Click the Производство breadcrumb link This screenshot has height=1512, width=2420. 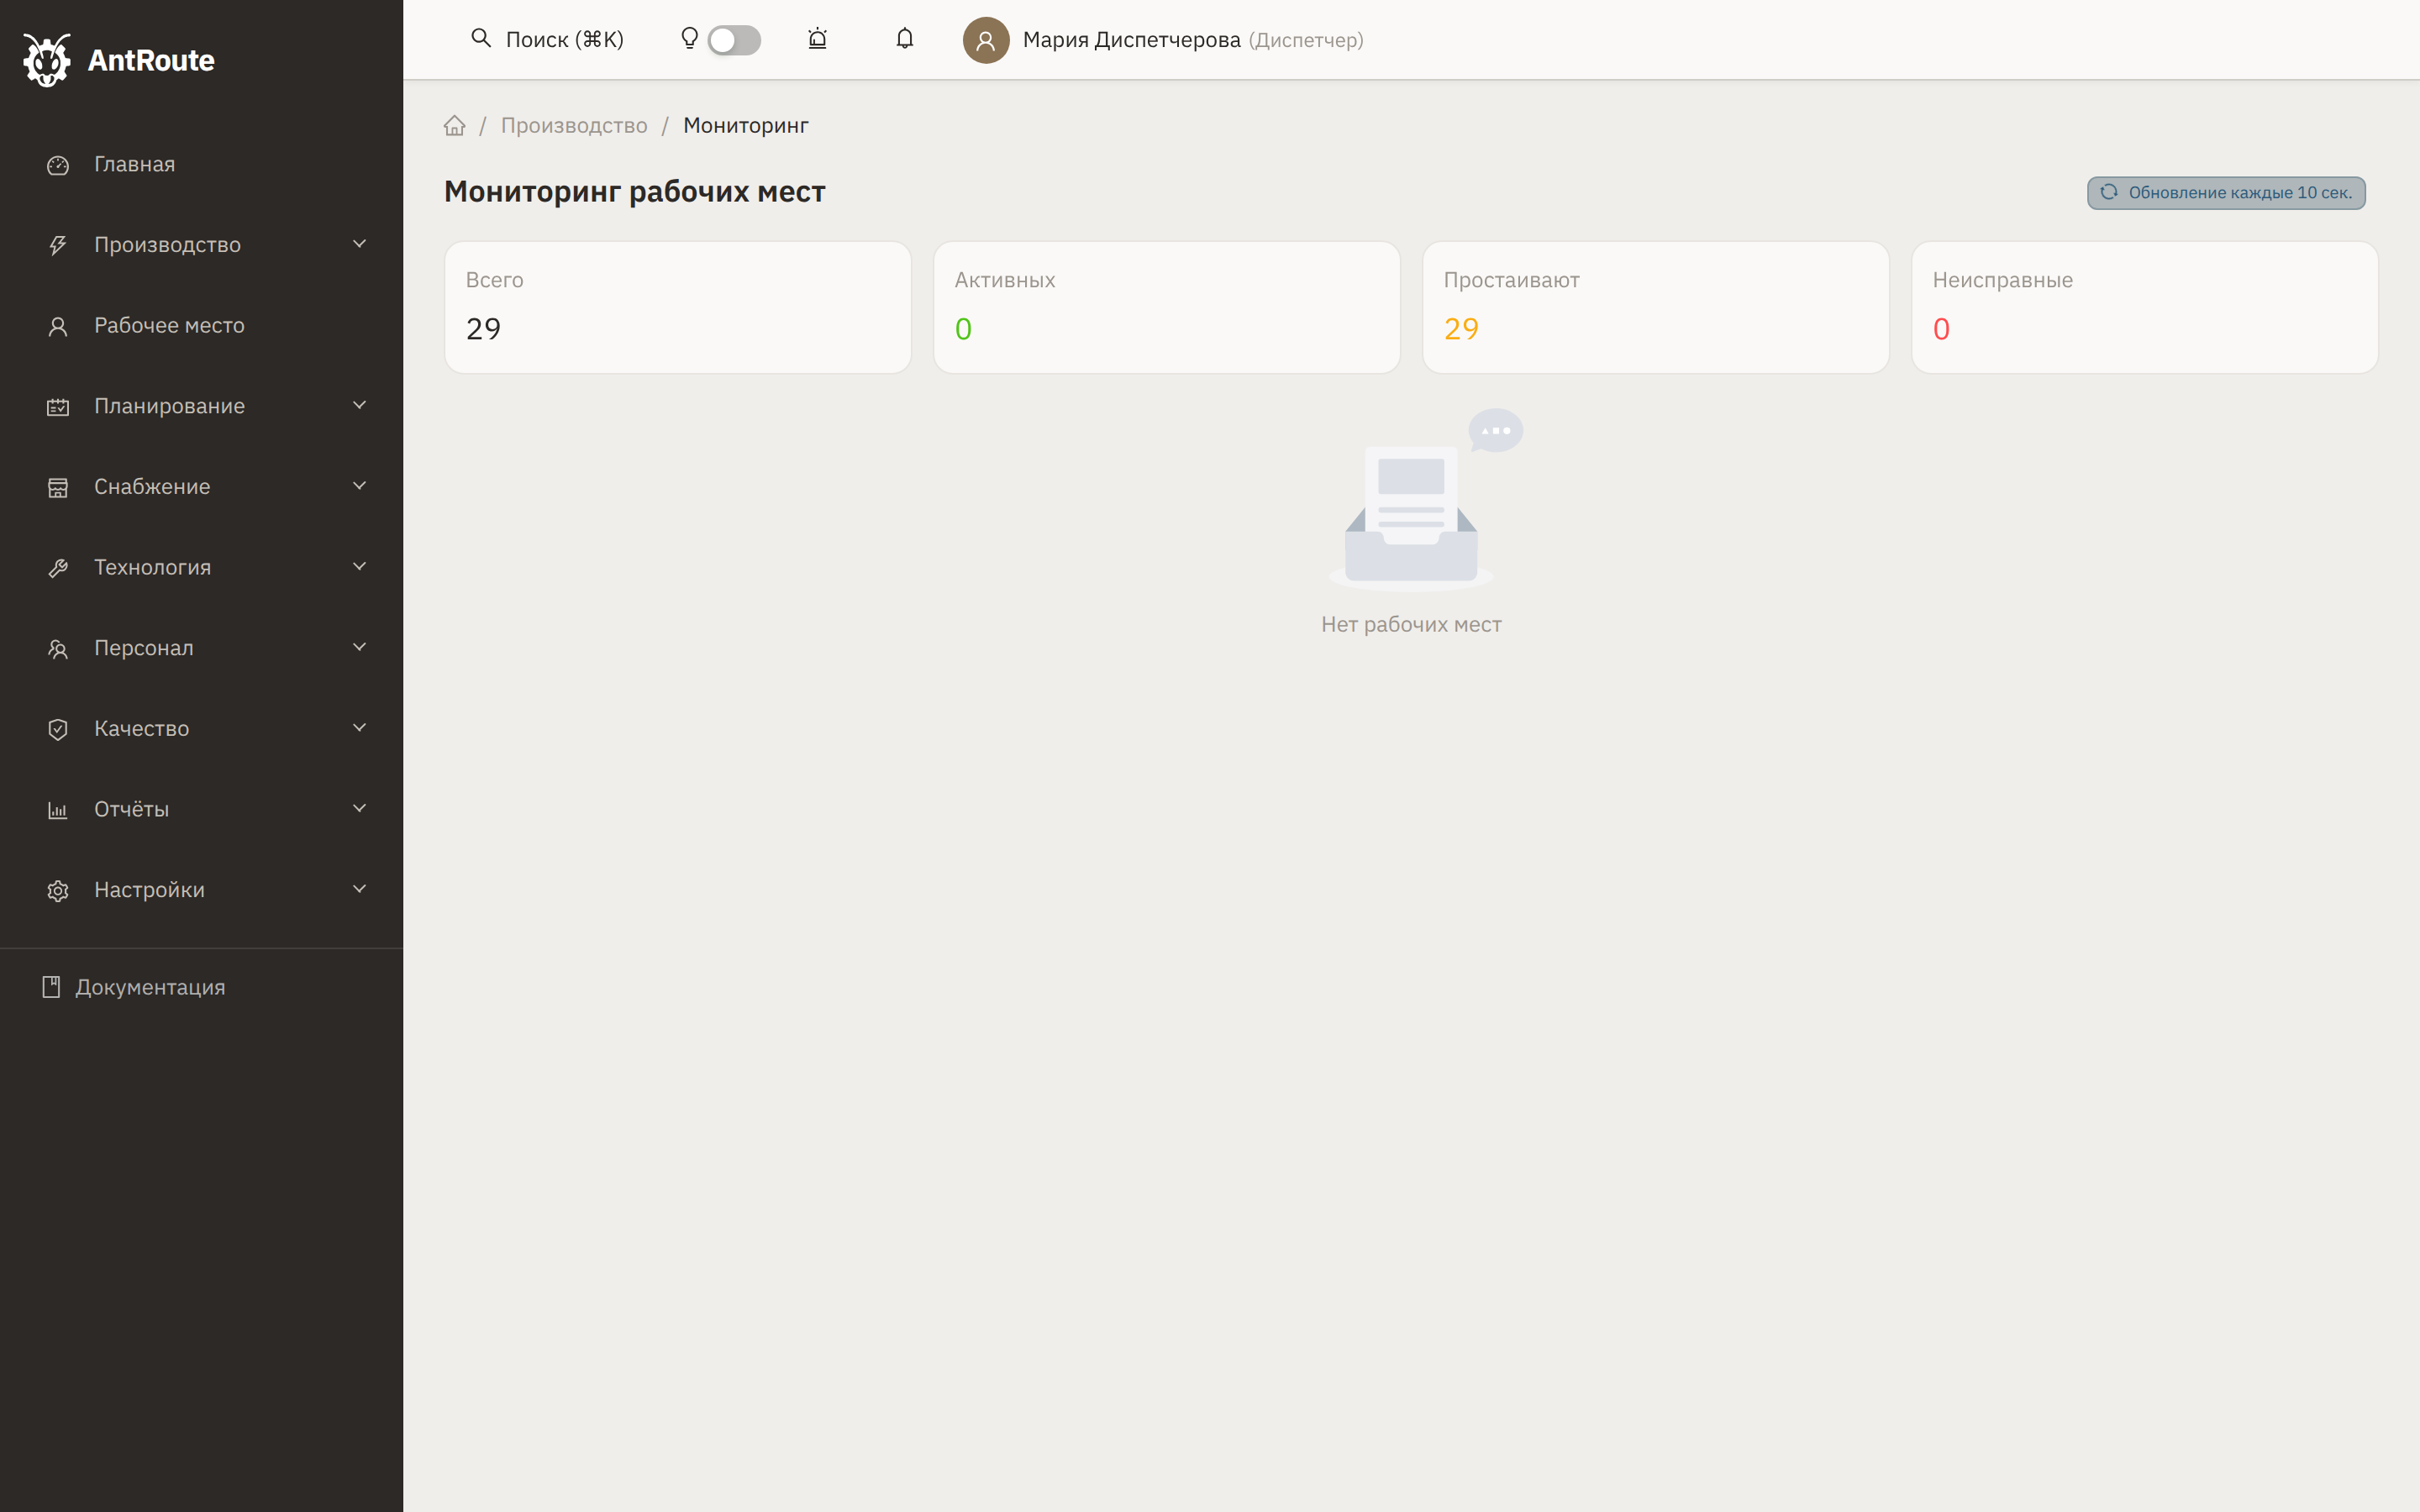pyautogui.click(x=574, y=126)
